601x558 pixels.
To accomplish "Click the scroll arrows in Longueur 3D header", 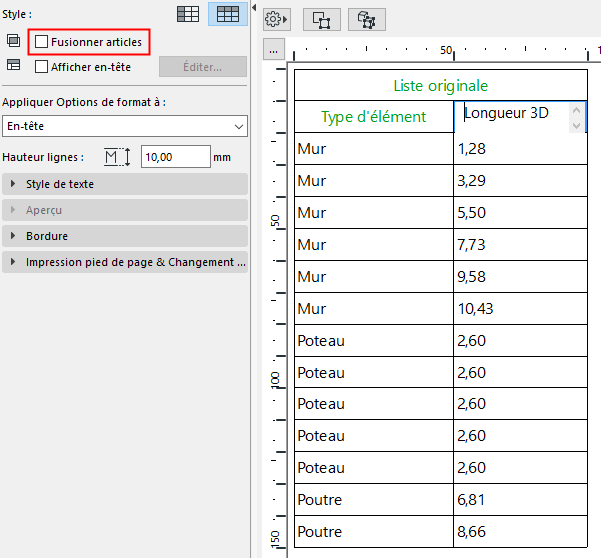I will click(577, 117).
